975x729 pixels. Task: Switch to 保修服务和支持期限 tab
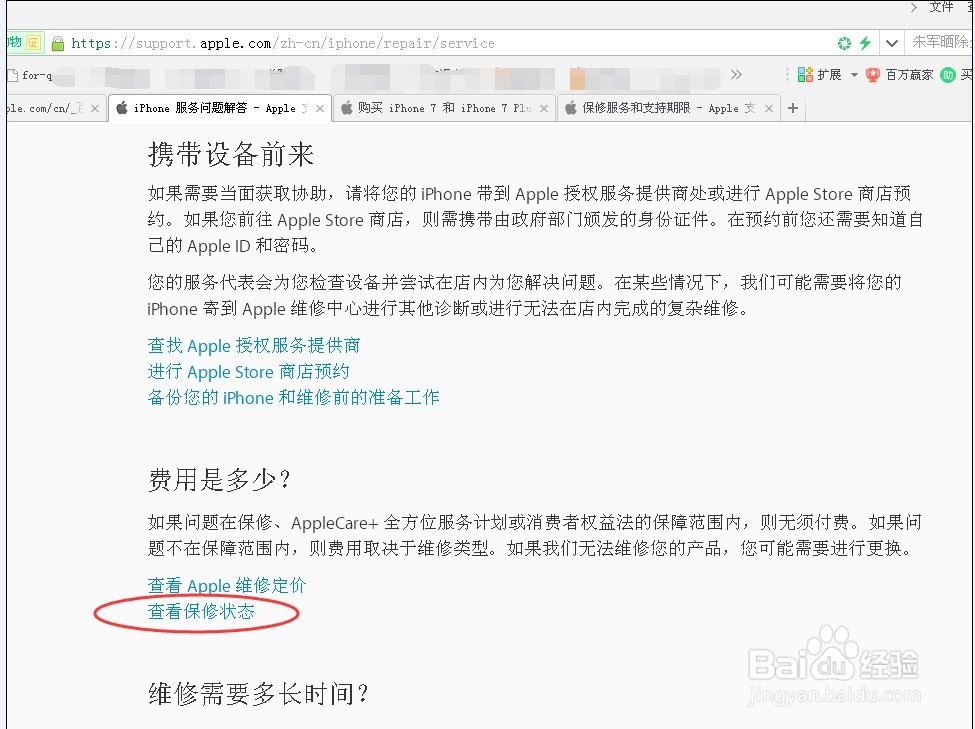point(668,108)
